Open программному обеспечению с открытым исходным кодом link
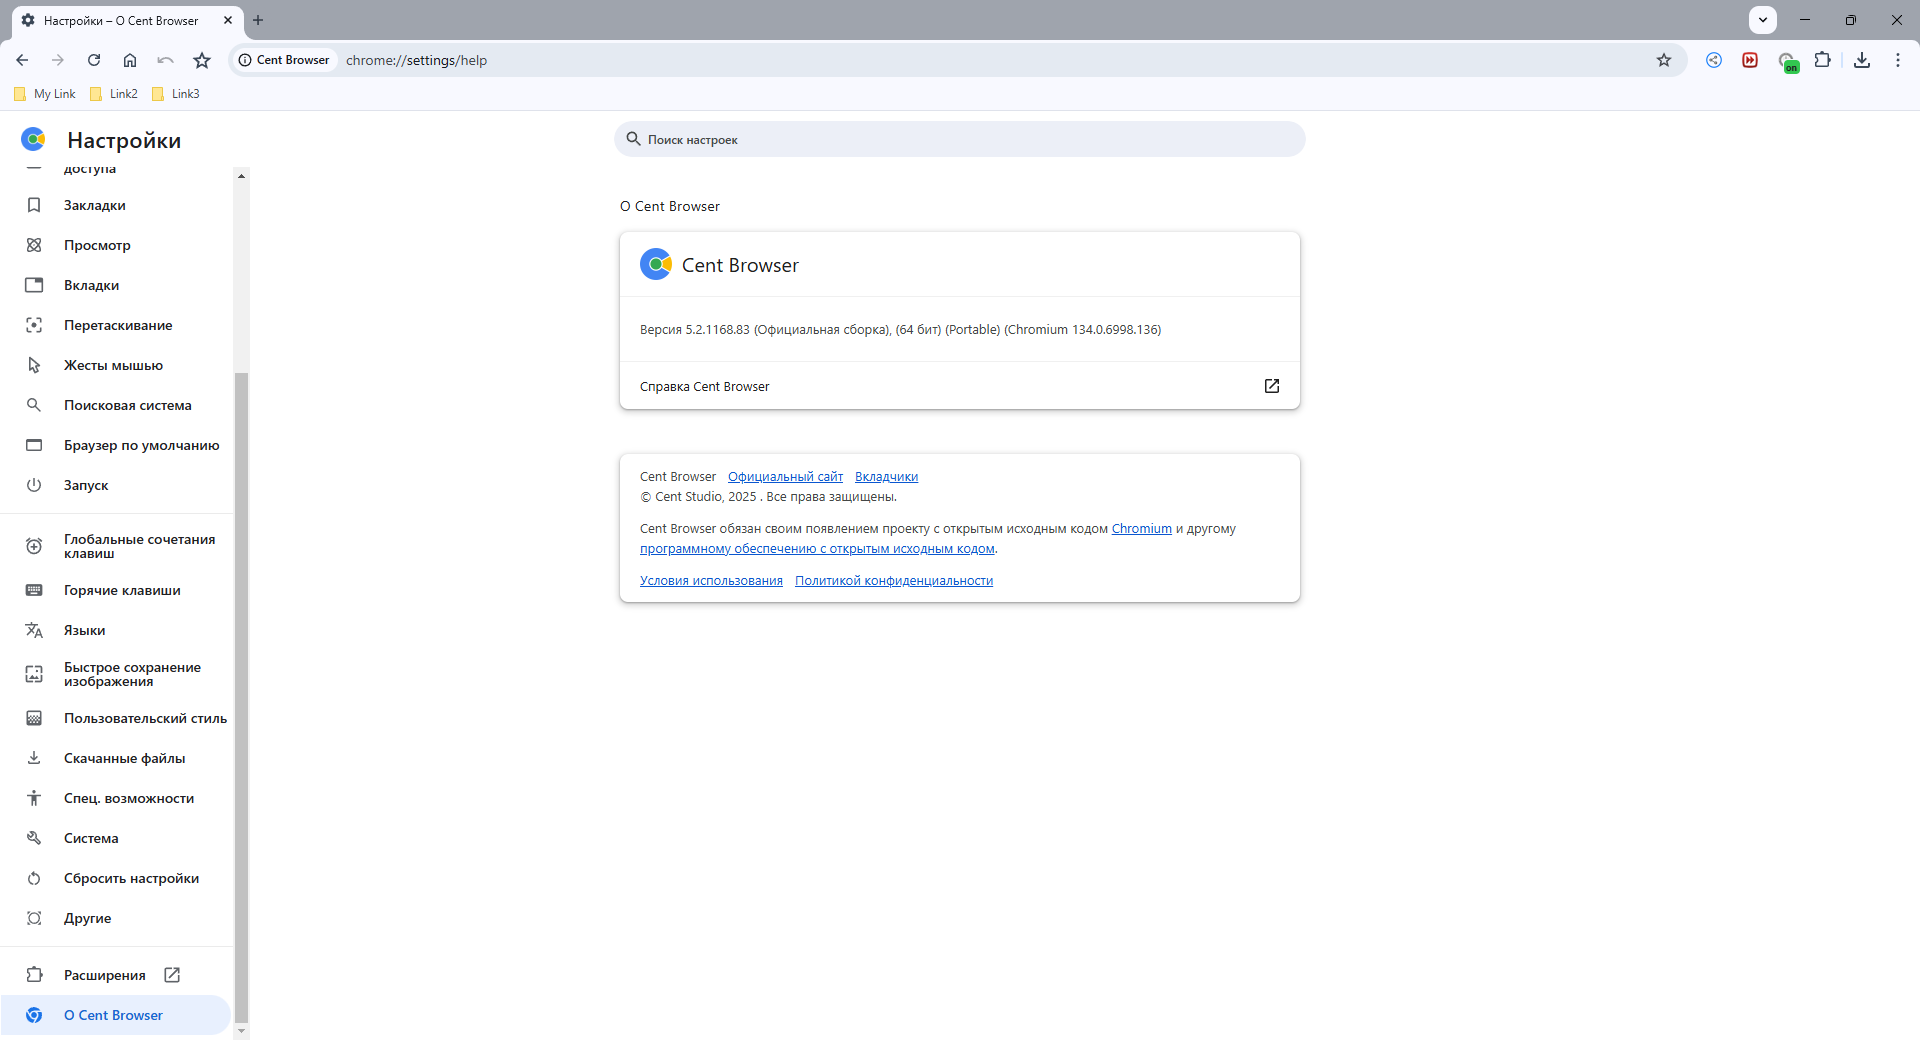This screenshot has width=1920, height=1040. point(817,549)
